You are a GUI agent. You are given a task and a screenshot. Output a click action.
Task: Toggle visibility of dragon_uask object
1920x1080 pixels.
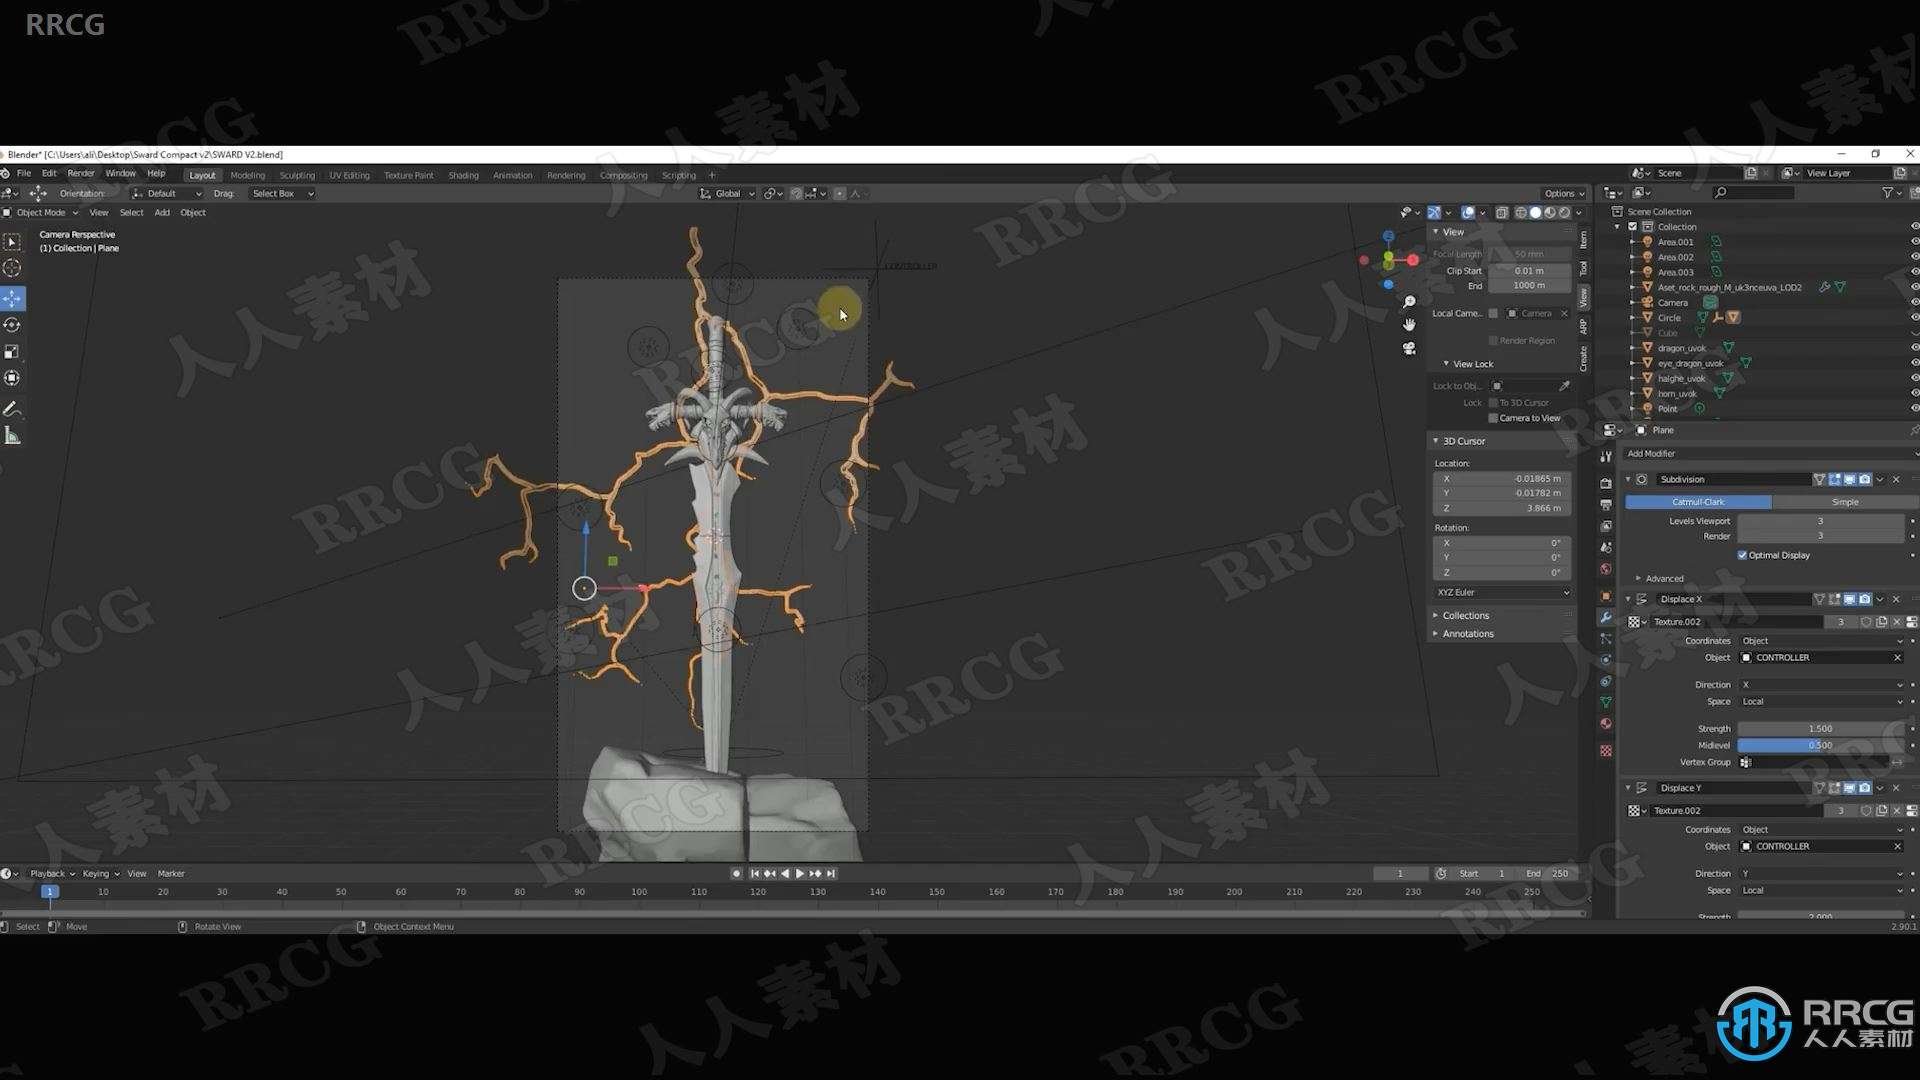[x=1911, y=347]
